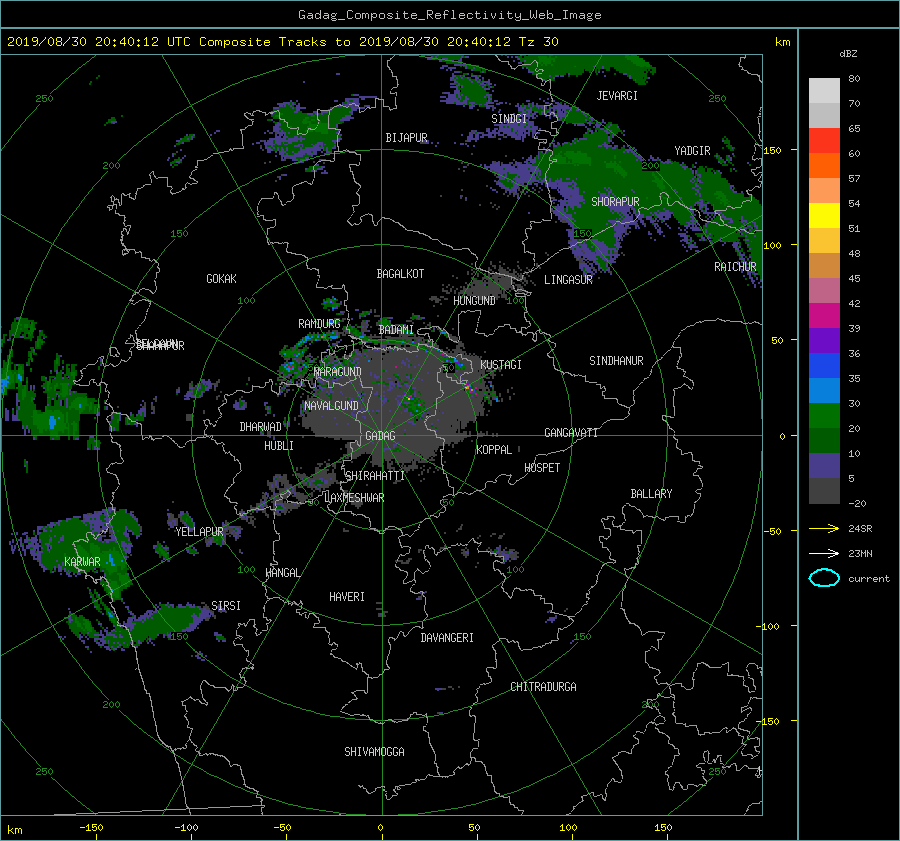Screen dimensions: 900x841
Task: Click the HANGAL city label
Action: (x=282, y=573)
